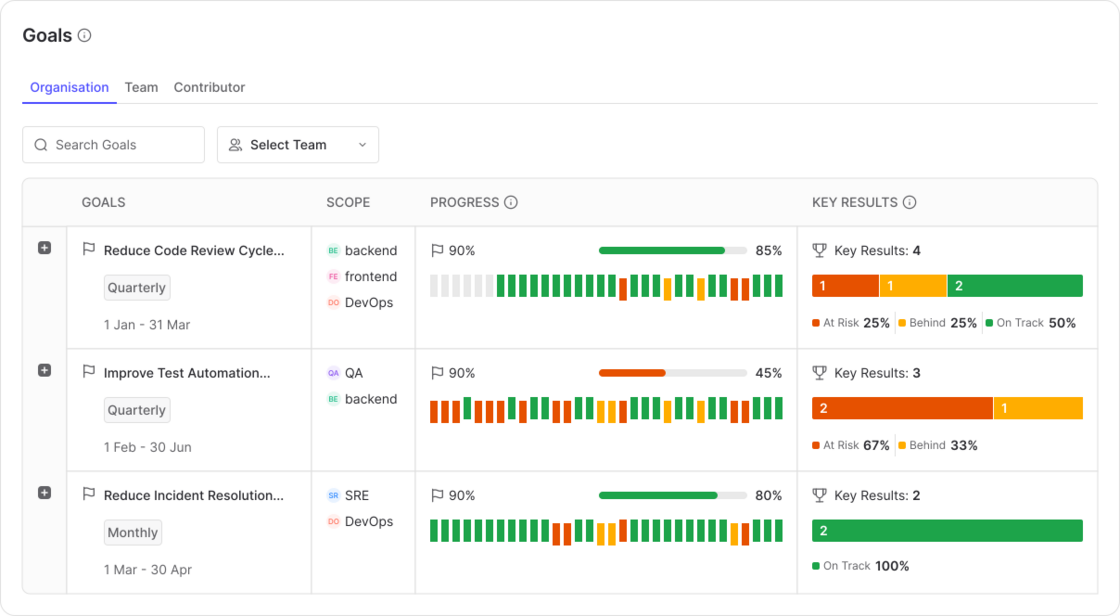Switch to the Organisation tab
Screen dimensions: 1120x616
69,87
